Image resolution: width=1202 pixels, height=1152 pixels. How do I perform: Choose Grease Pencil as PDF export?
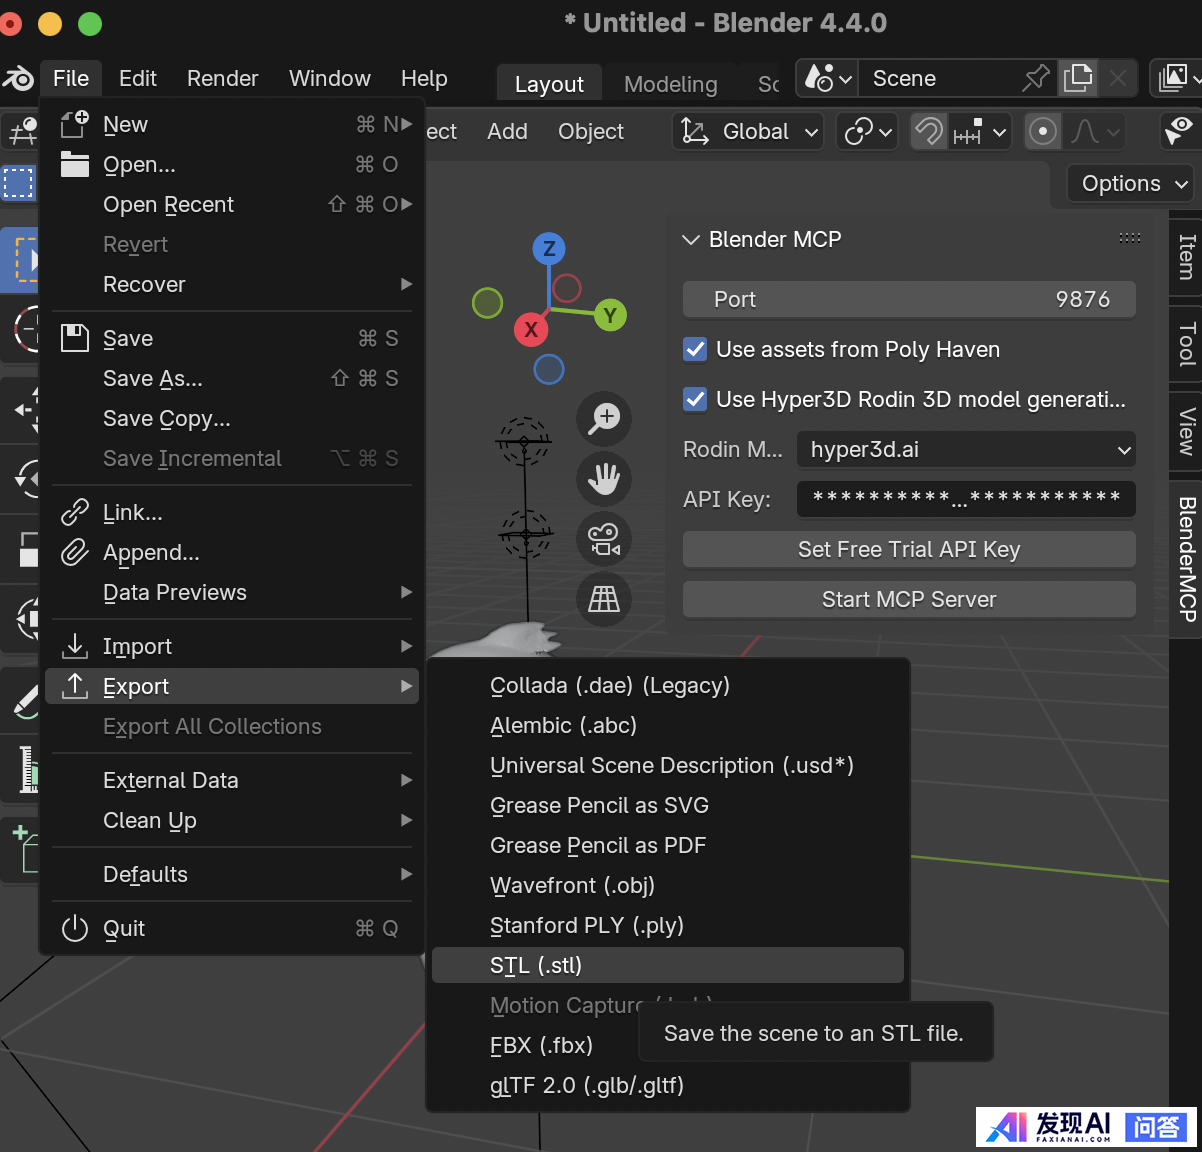(x=668, y=845)
